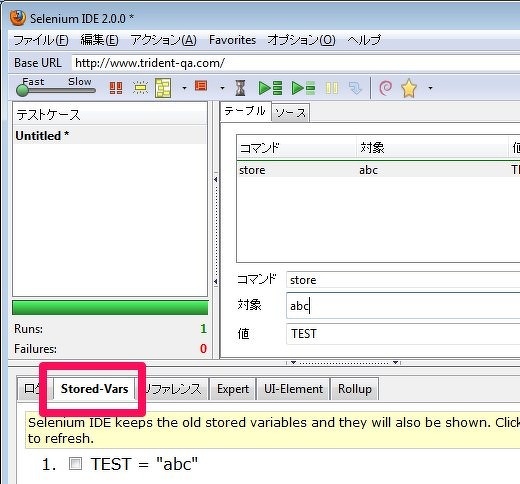Collapse test case pane upper splitter arrow
The height and width of the screenshot is (484, 520).
pos(216,180)
